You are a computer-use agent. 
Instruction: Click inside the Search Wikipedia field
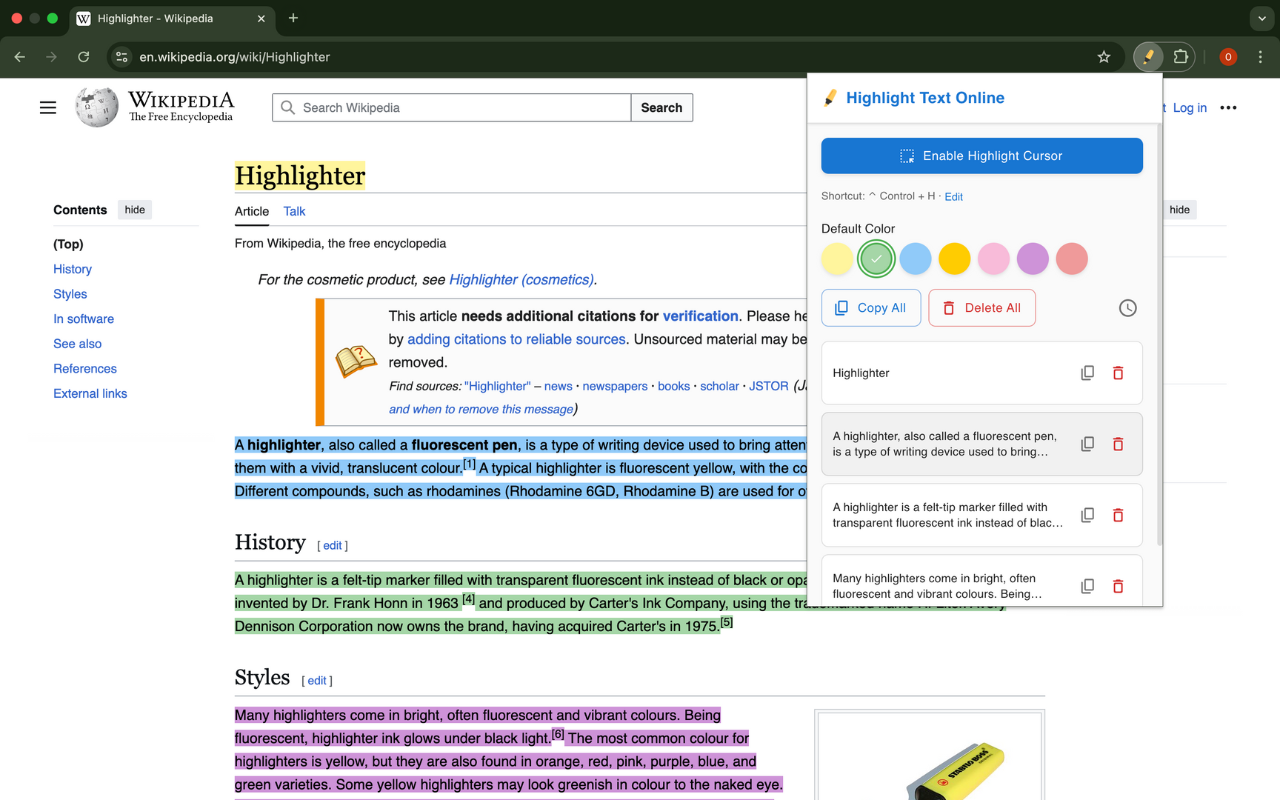(x=460, y=108)
